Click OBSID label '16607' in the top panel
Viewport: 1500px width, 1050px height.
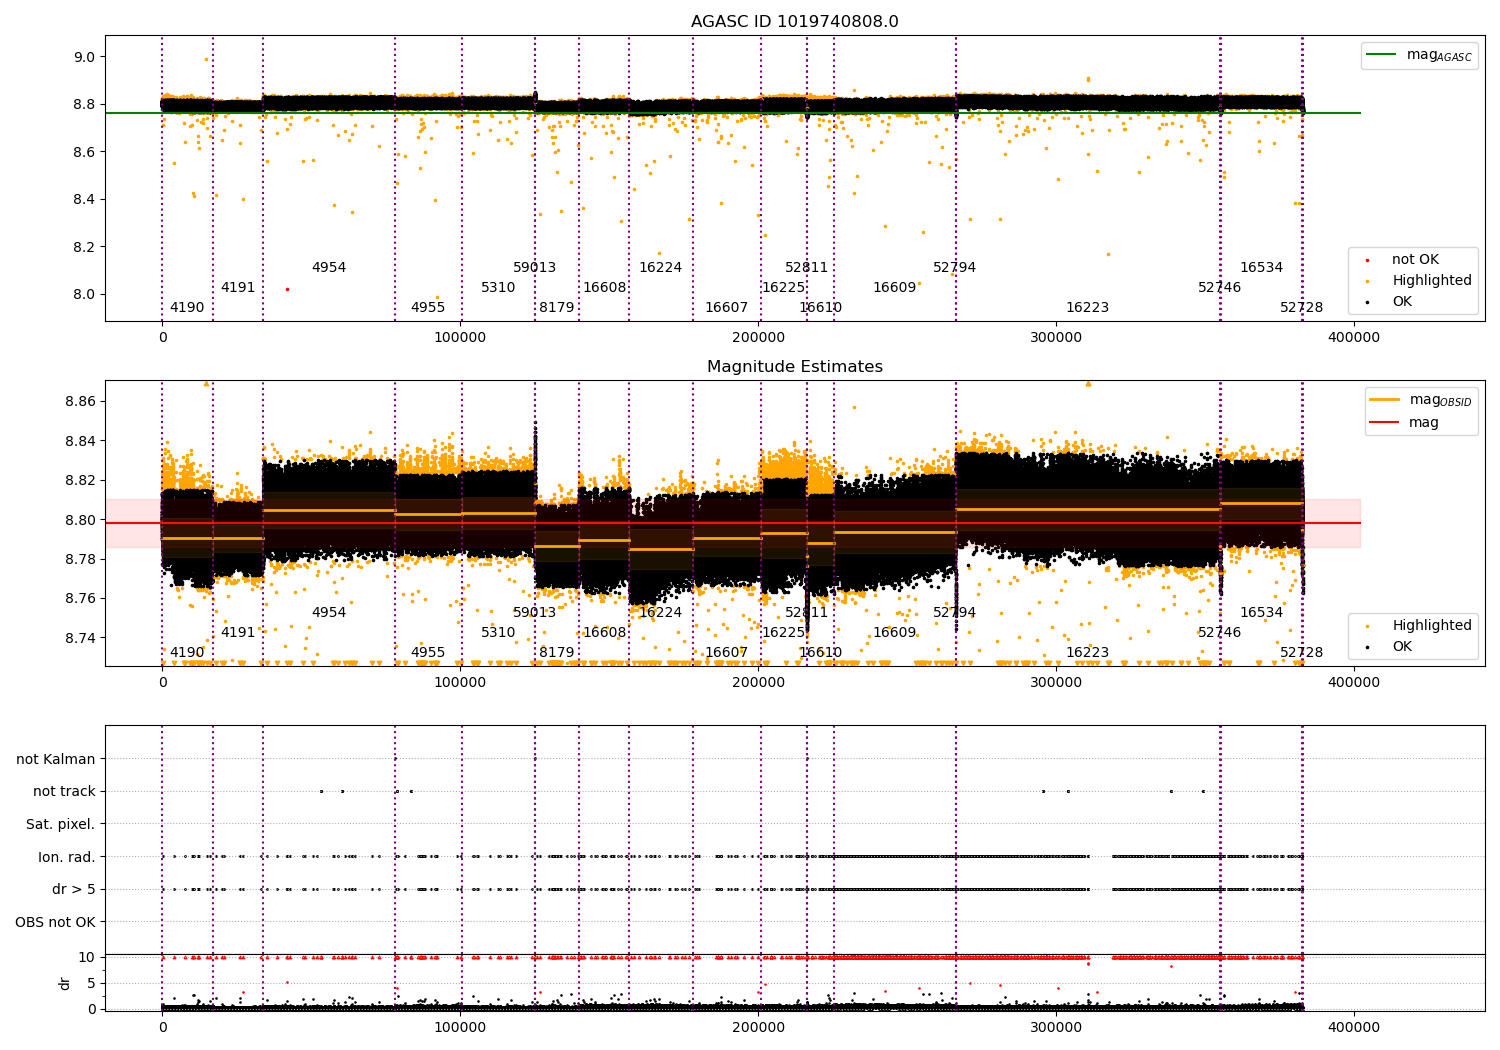(x=727, y=307)
